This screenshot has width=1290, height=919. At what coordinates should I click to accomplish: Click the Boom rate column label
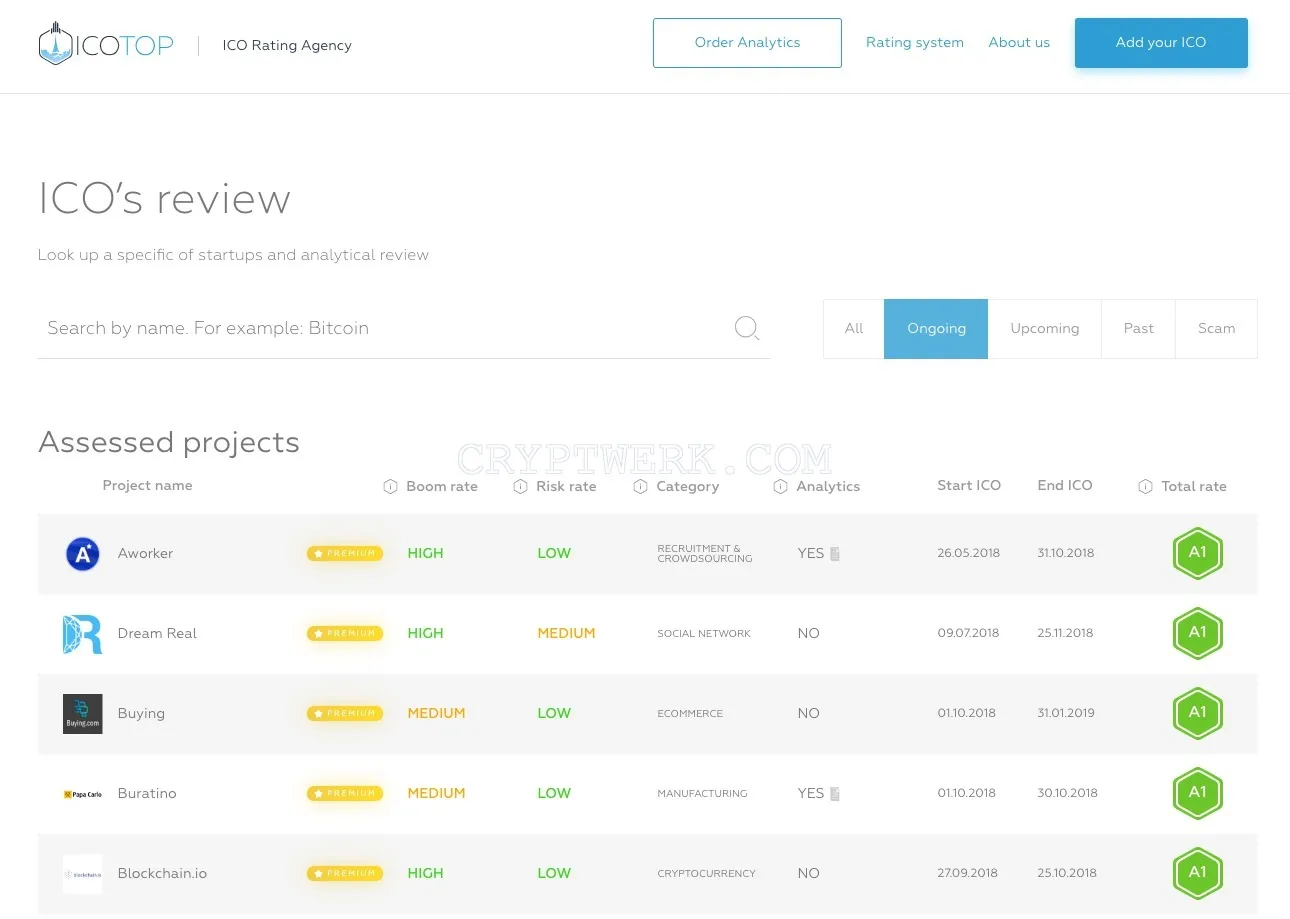click(x=442, y=487)
